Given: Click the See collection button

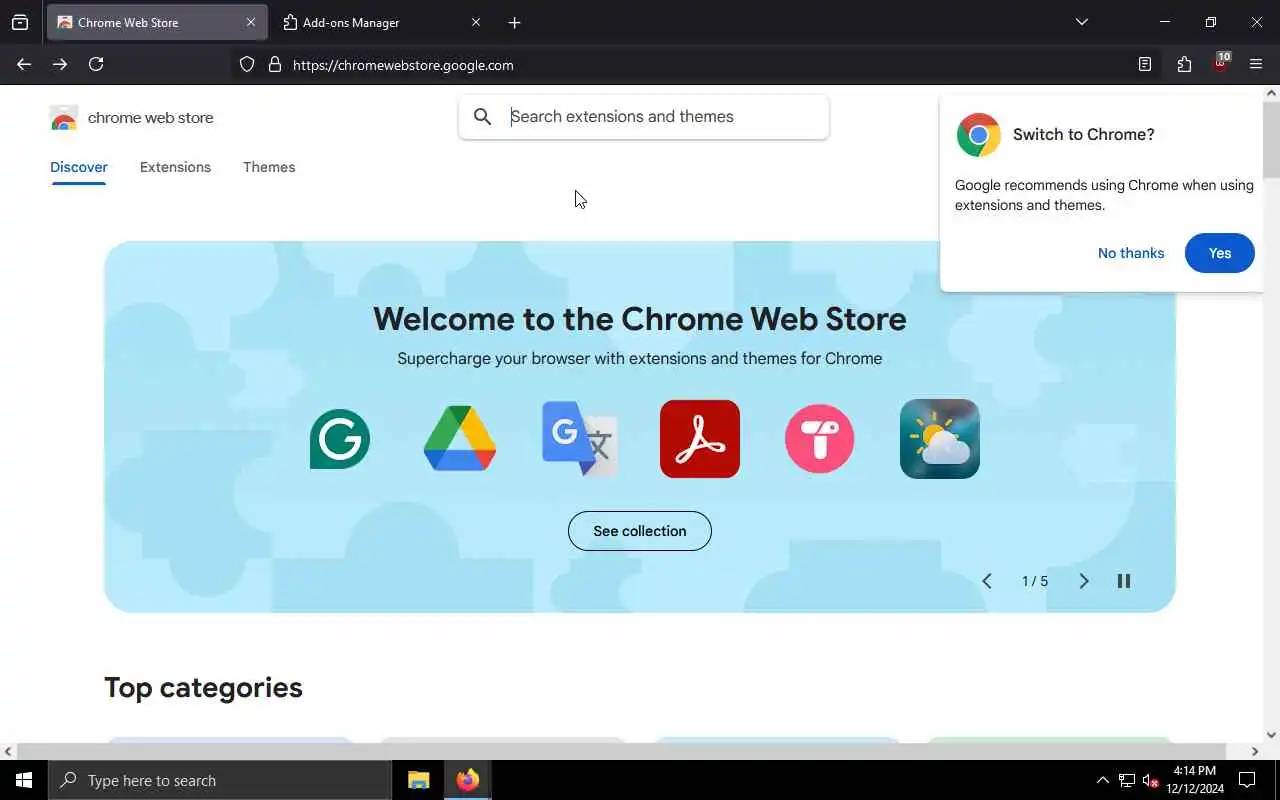Looking at the screenshot, I should point(640,531).
